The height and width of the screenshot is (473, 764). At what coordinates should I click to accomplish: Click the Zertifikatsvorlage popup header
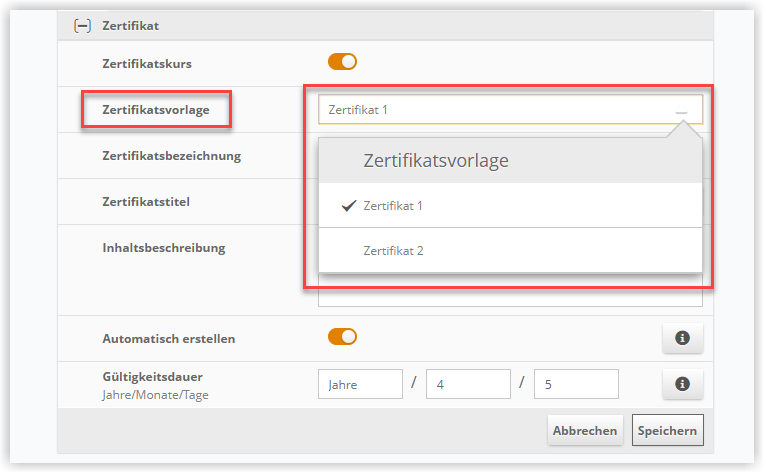pos(510,160)
